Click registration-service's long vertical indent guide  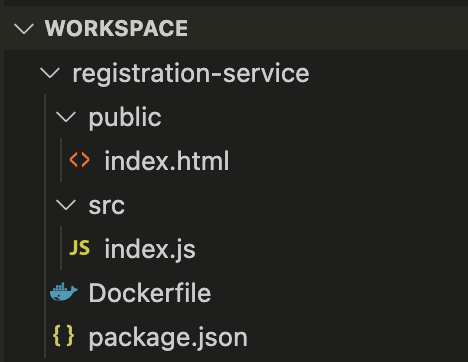pyautogui.click(x=45, y=226)
